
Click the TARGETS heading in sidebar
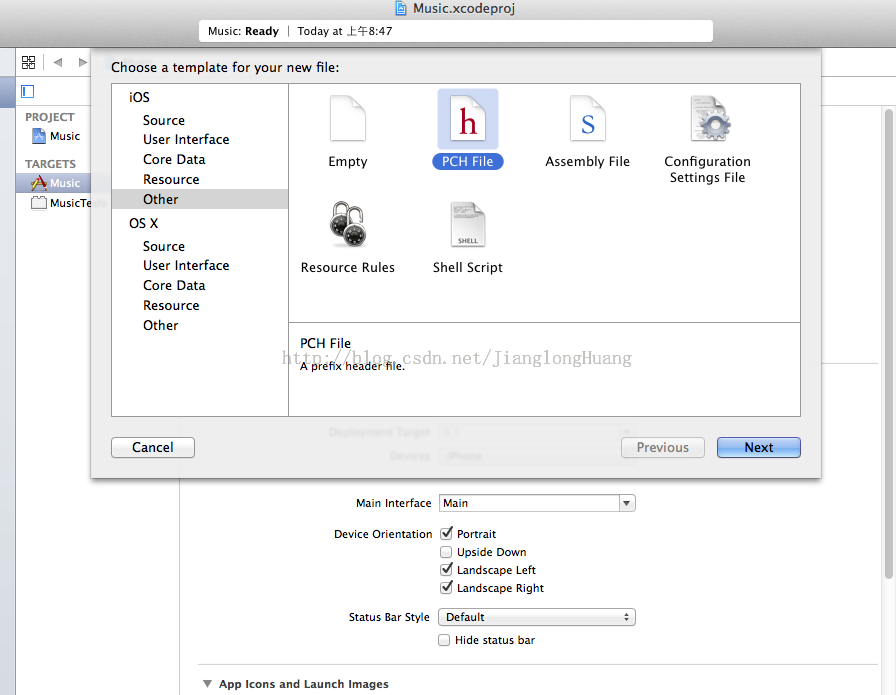click(x=50, y=164)
